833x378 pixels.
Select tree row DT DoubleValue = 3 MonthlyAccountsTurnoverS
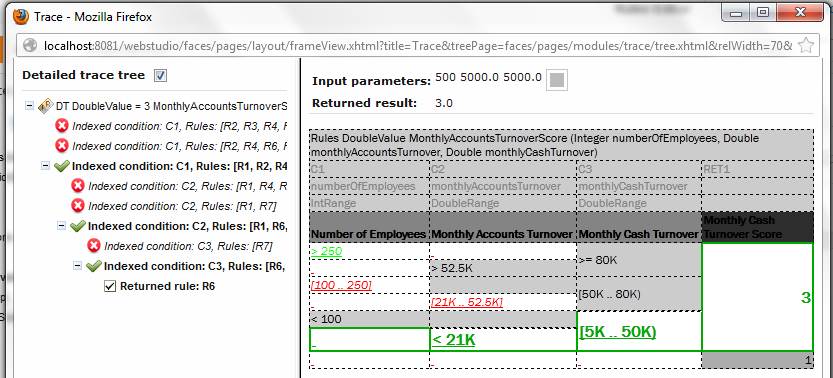(x=171, y=106)
